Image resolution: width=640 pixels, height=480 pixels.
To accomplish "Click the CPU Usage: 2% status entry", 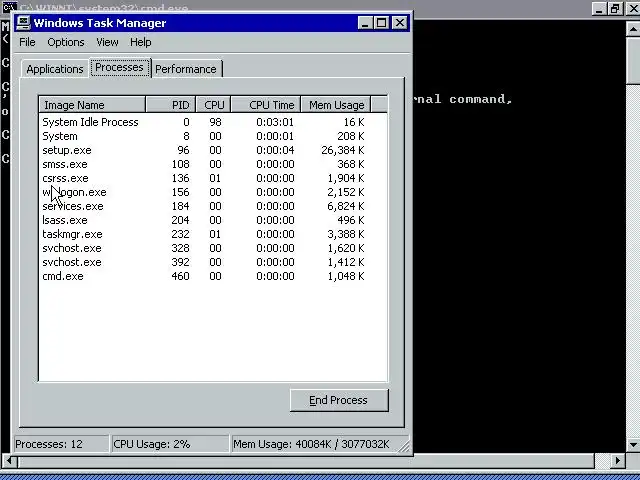I will tap(169, 444).
